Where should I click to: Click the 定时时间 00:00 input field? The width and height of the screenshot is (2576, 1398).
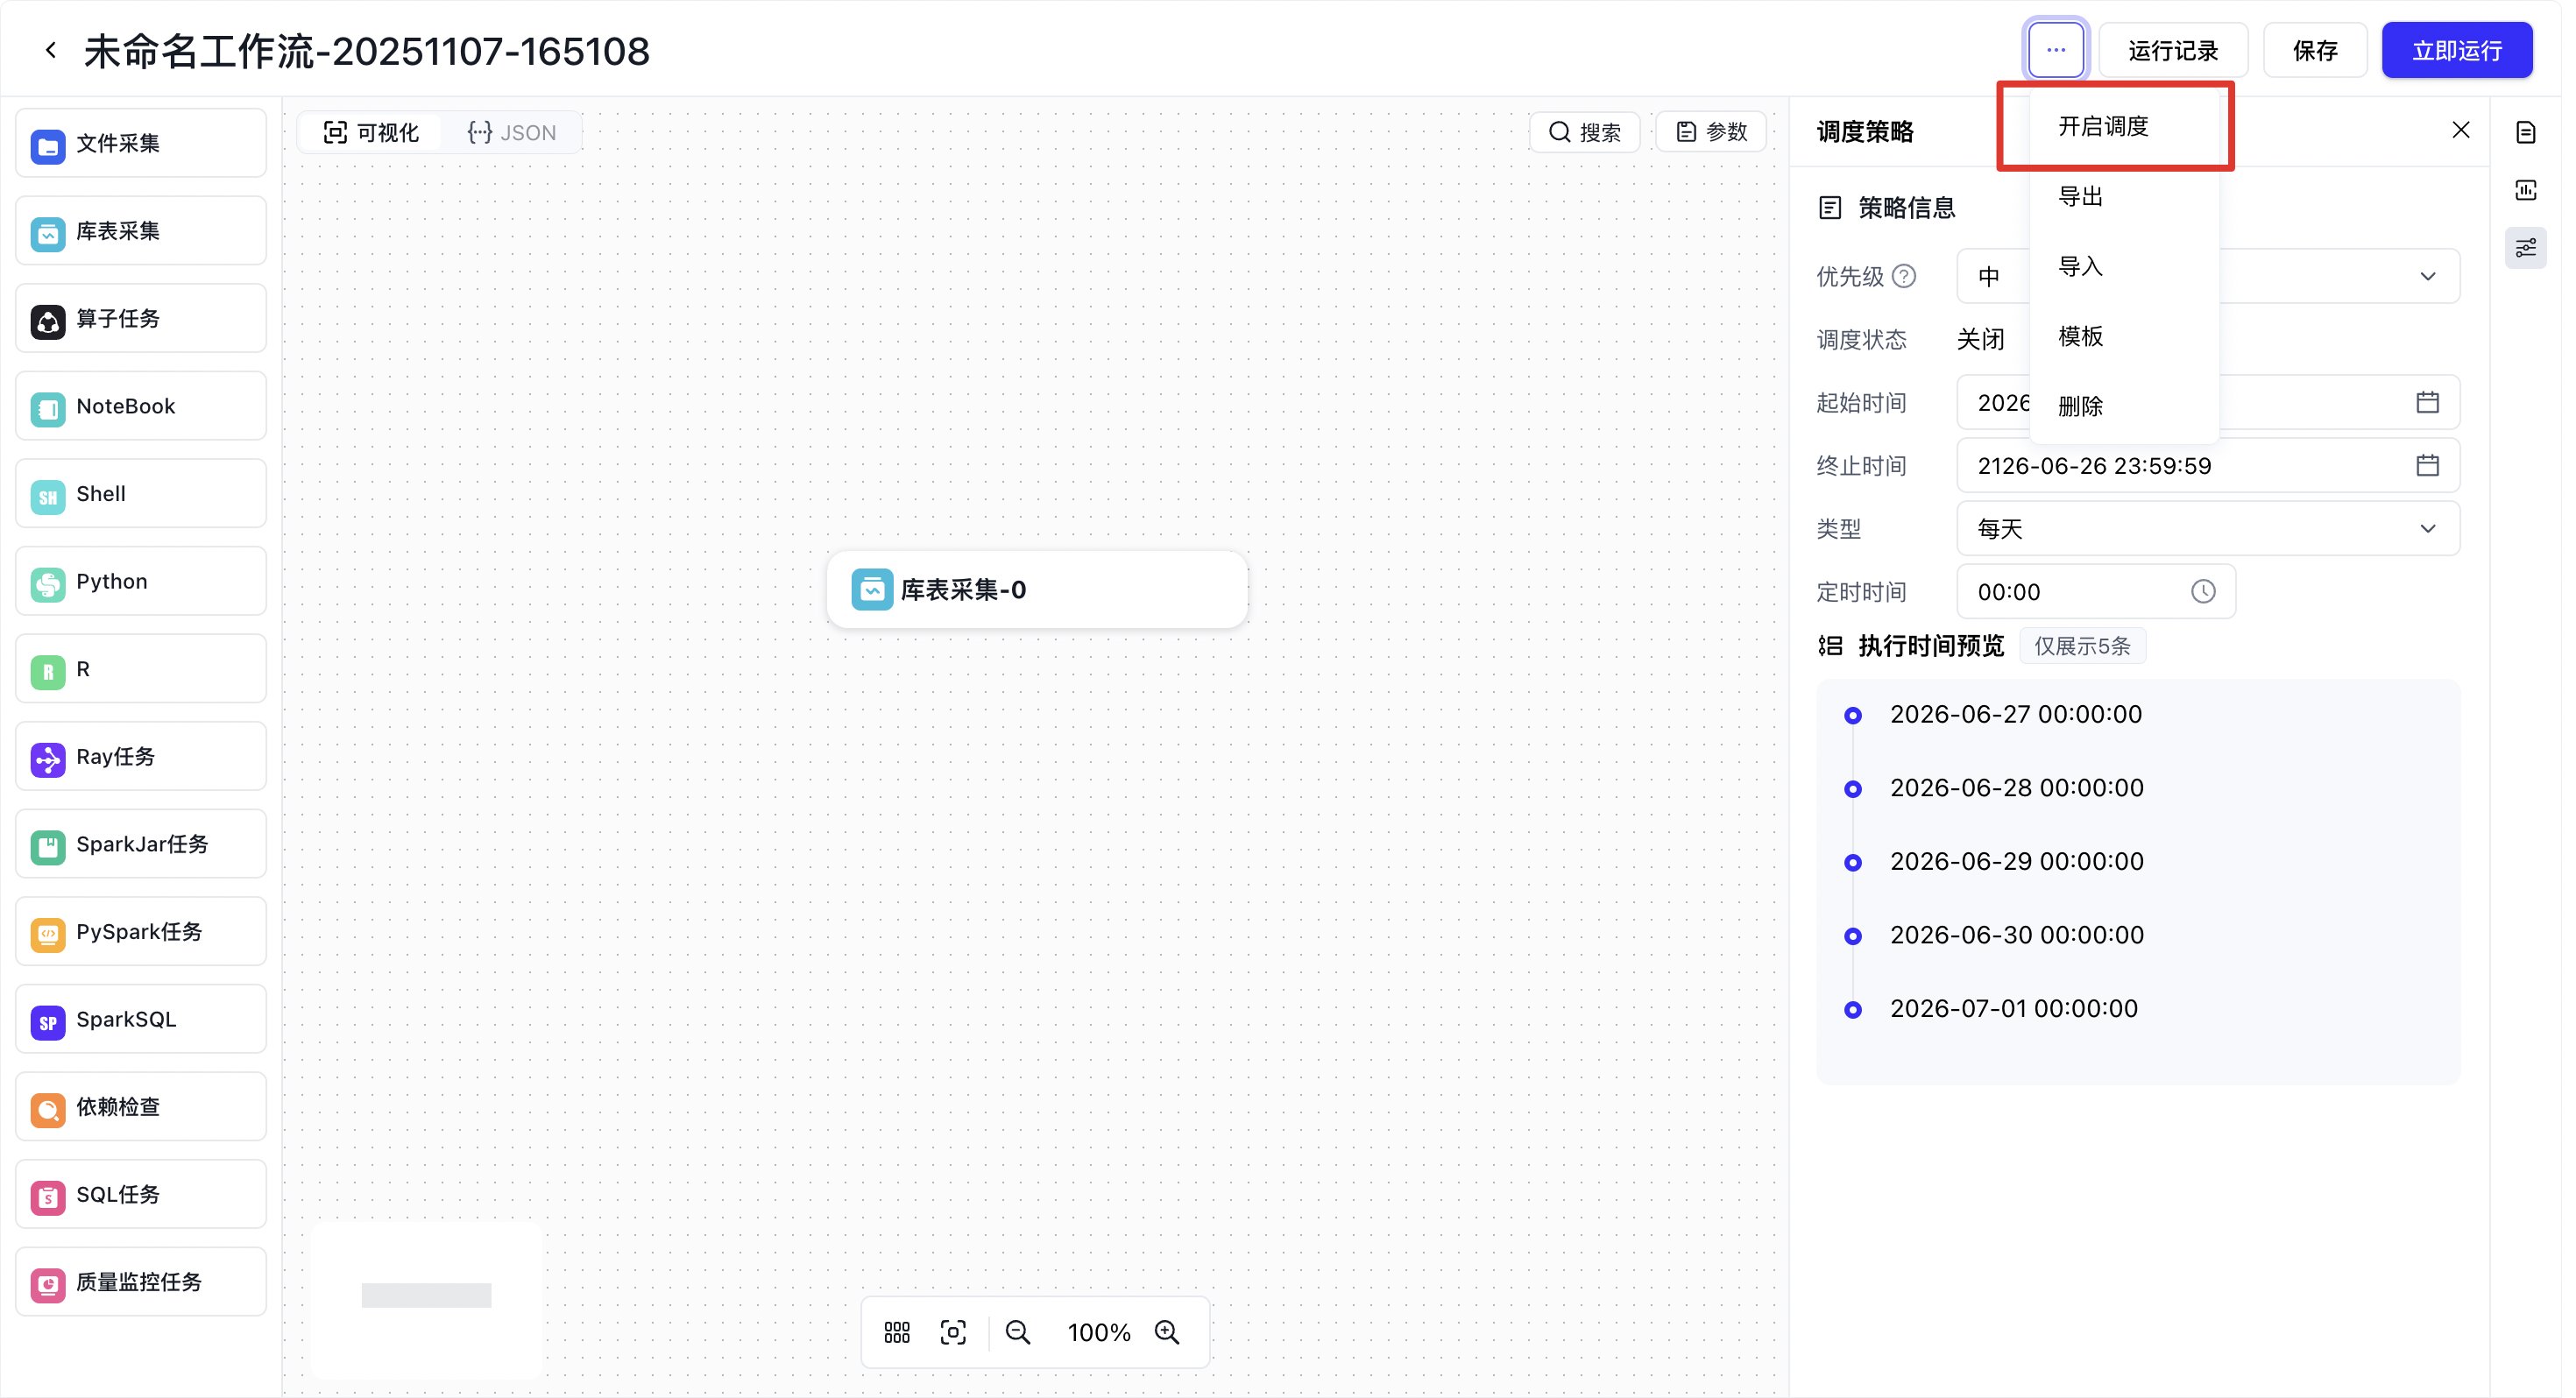(x=2106, y=594)
